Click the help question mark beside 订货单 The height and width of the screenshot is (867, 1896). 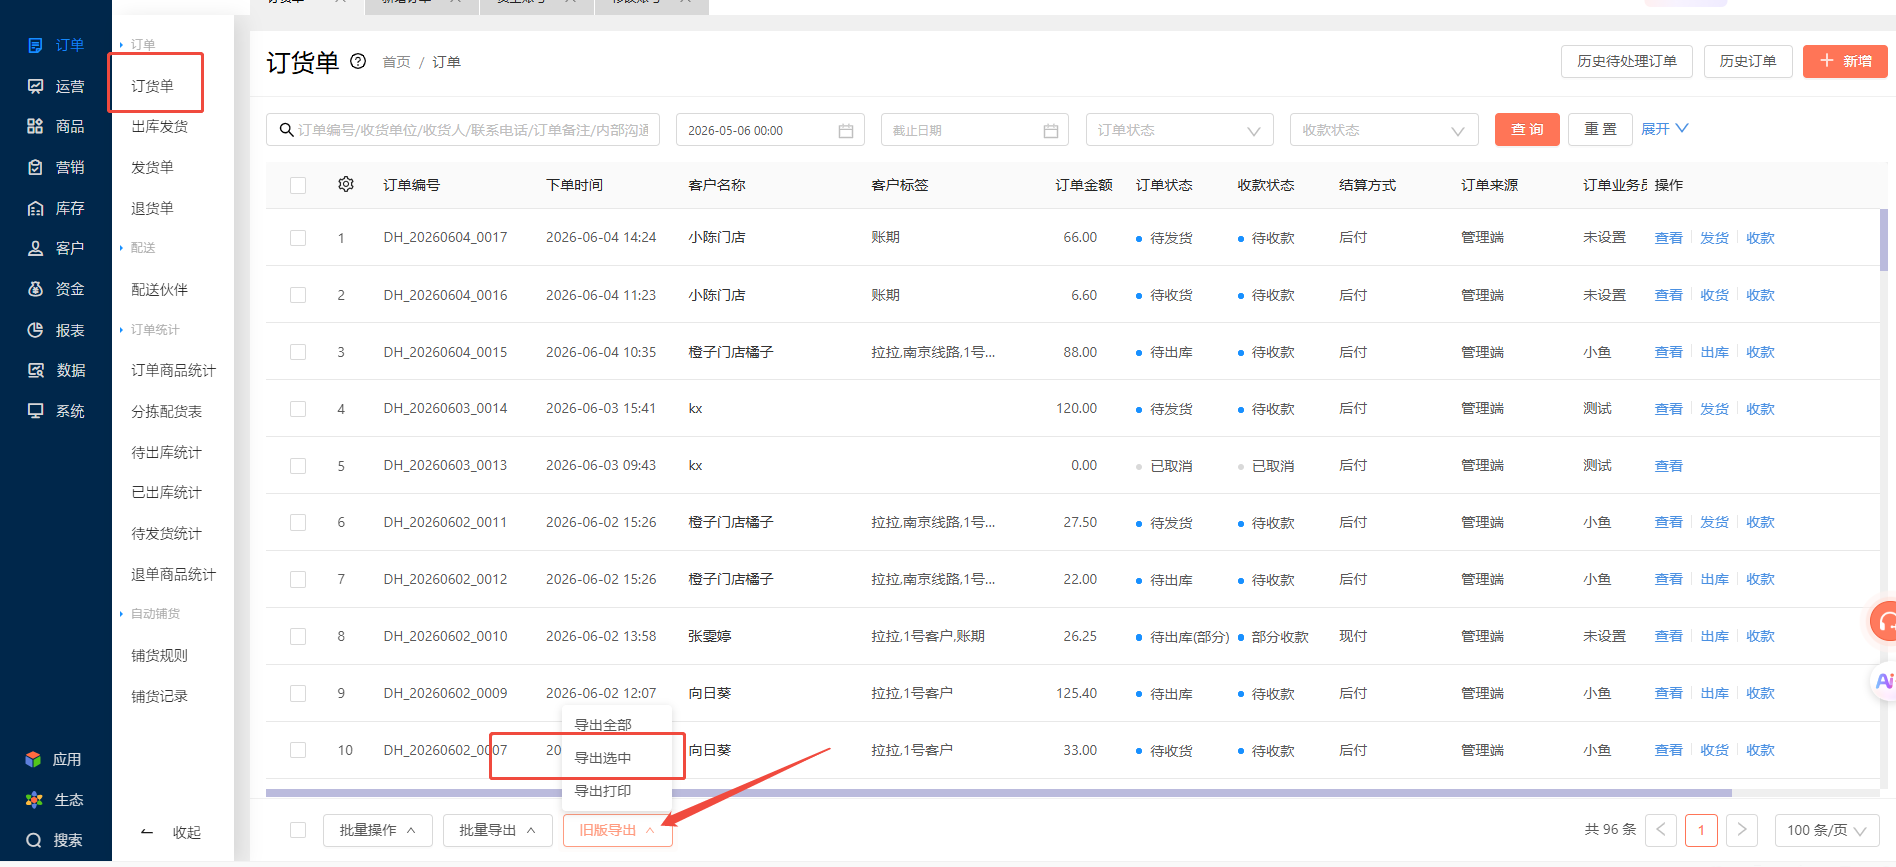tap(358, 61)
